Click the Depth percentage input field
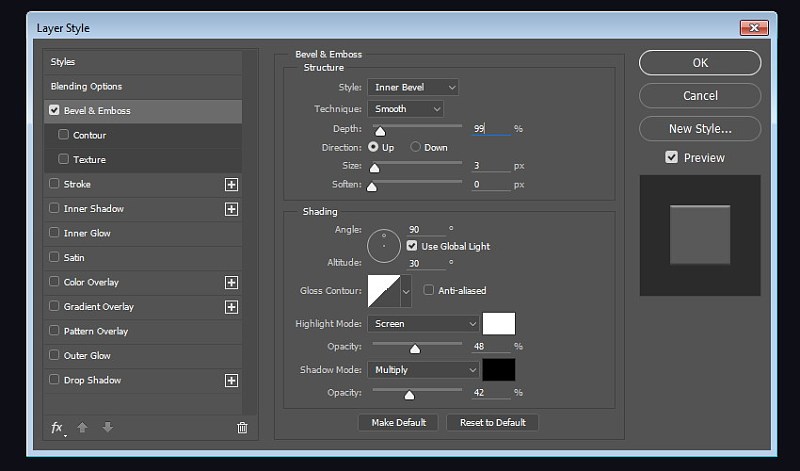Image resolution: width=800 pixels, height=471 pixels. 491,129
